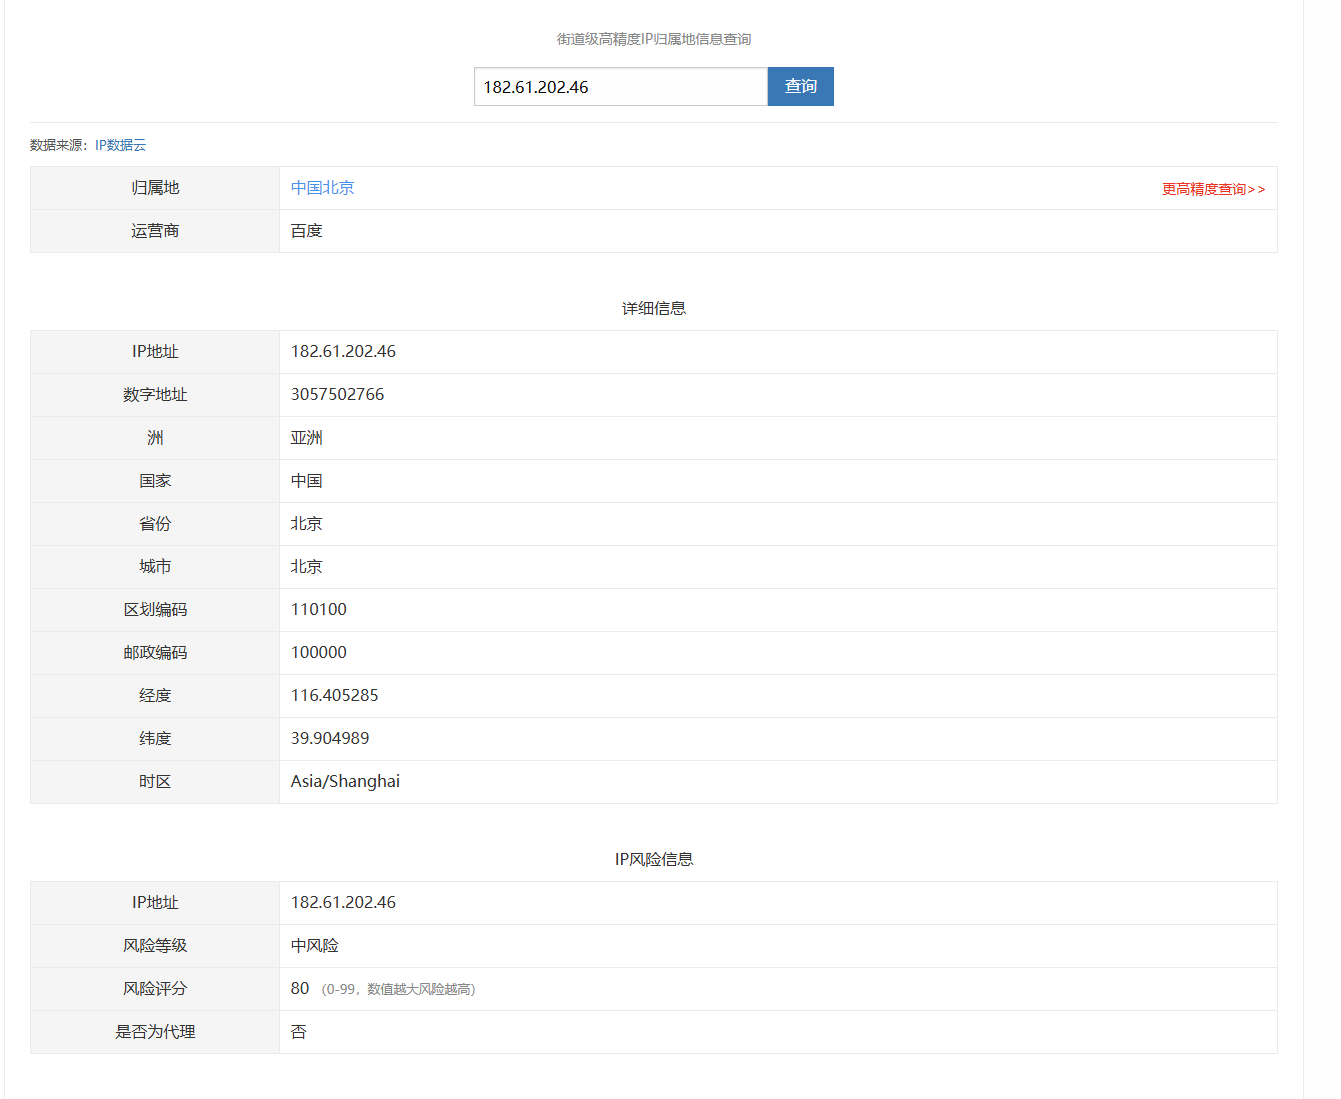The width and height of the screenshot is (1341, 1099).
Task: Click the 国家 row label
Action: pyautogui.click(x=155, y=481)
